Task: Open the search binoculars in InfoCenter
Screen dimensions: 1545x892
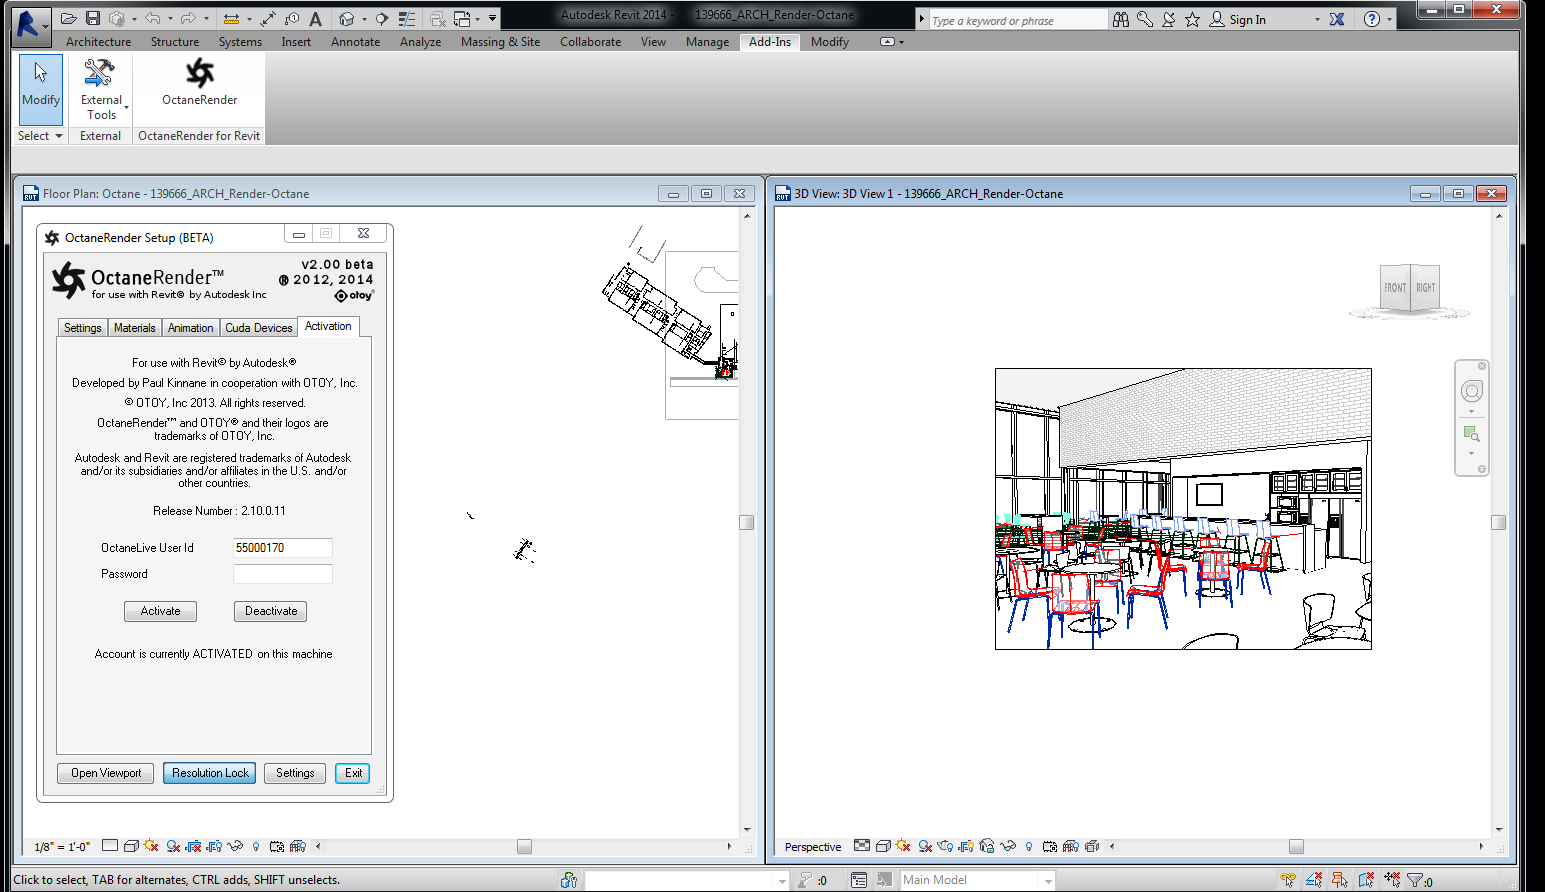Action: (1121, 19)
